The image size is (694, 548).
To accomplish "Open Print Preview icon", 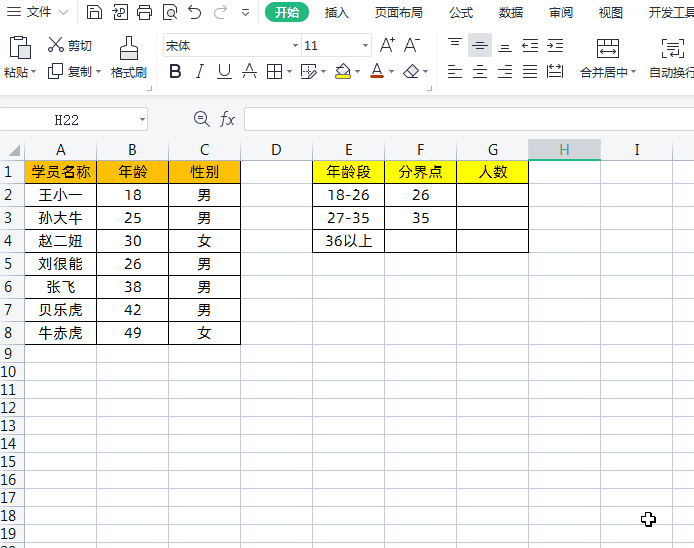I will [x=170, y=12].
